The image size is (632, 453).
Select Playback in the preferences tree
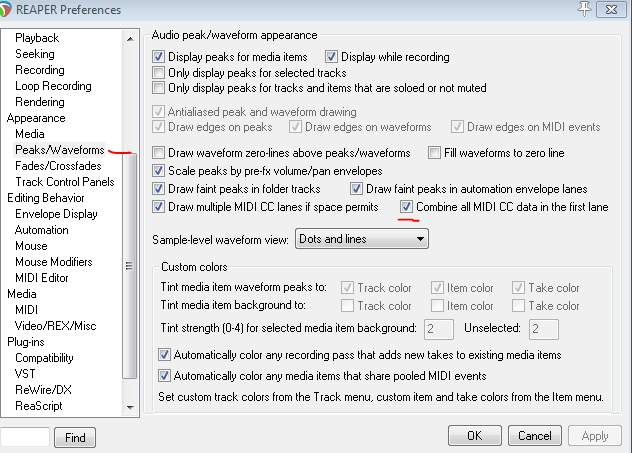click(x=37, y=38)
